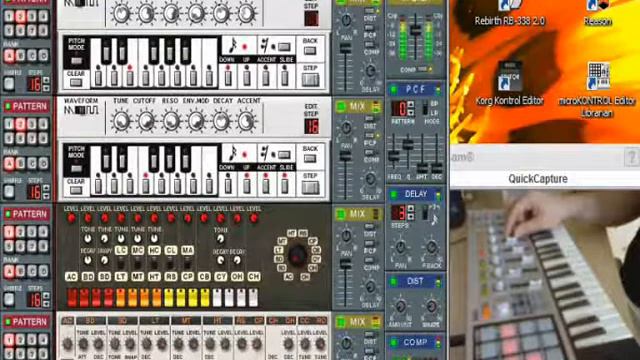Viewport: 640px width, 360px height.
Task: Click the 808 instrument selector dial
Action: click(x=298, y=255)
